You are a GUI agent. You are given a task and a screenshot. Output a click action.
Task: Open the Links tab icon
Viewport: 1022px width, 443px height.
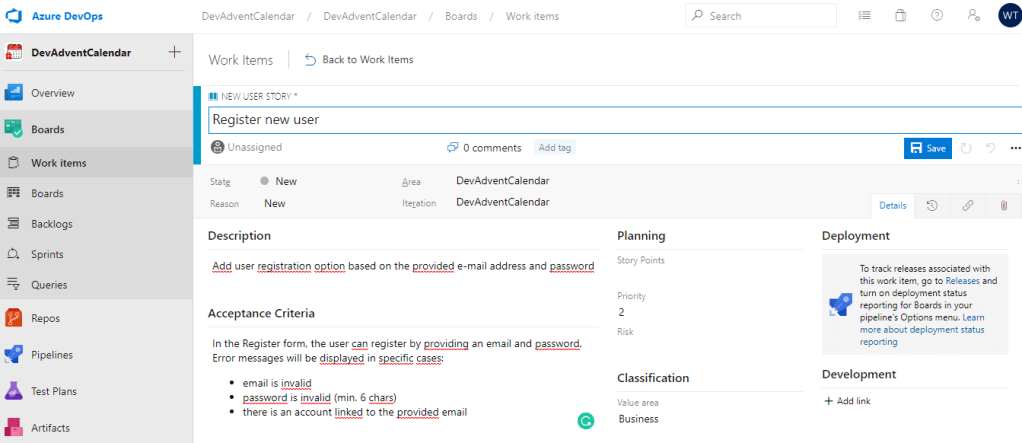point(967,205)
